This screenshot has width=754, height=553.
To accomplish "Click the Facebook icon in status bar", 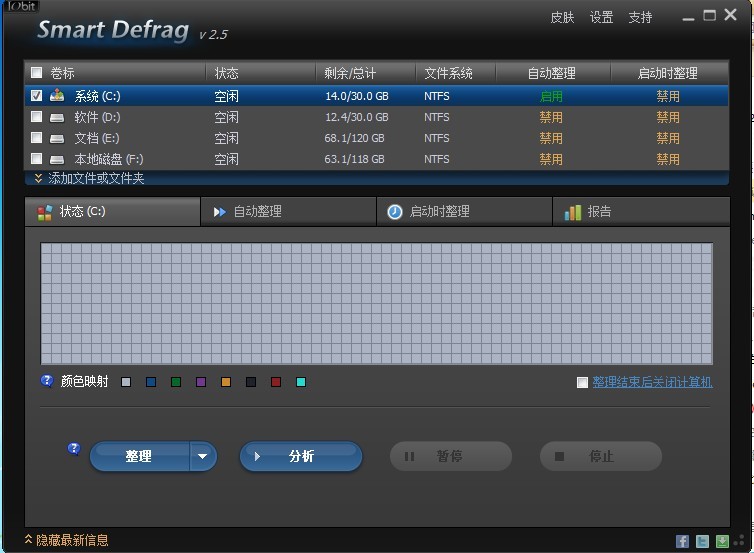I will (x=683, y=541).
